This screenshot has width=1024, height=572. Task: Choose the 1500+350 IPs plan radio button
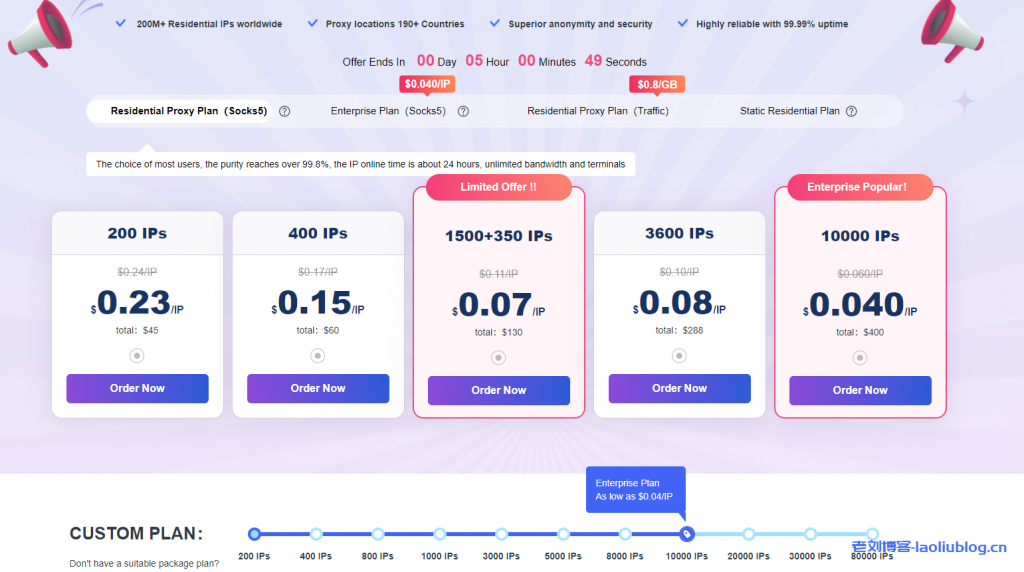tap(498, 358)
